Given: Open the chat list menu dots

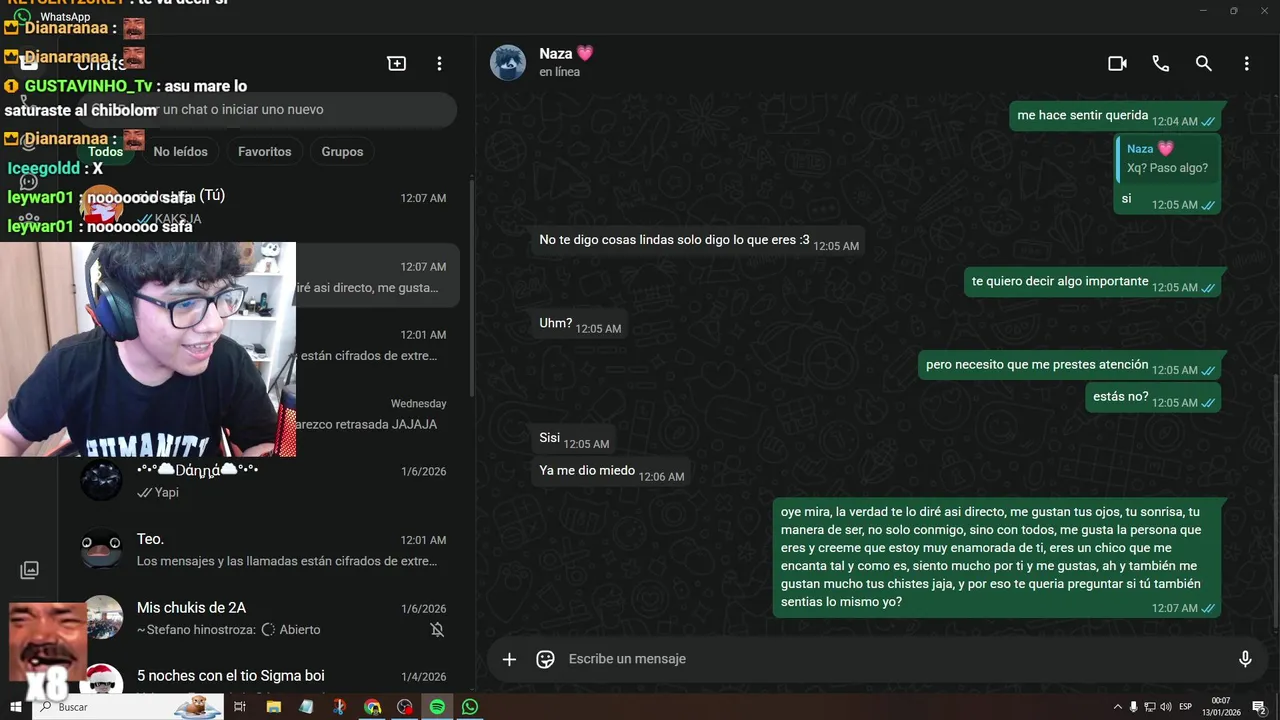Looking at the screenshot, I should pyautogui.click(x=439, y=63).
